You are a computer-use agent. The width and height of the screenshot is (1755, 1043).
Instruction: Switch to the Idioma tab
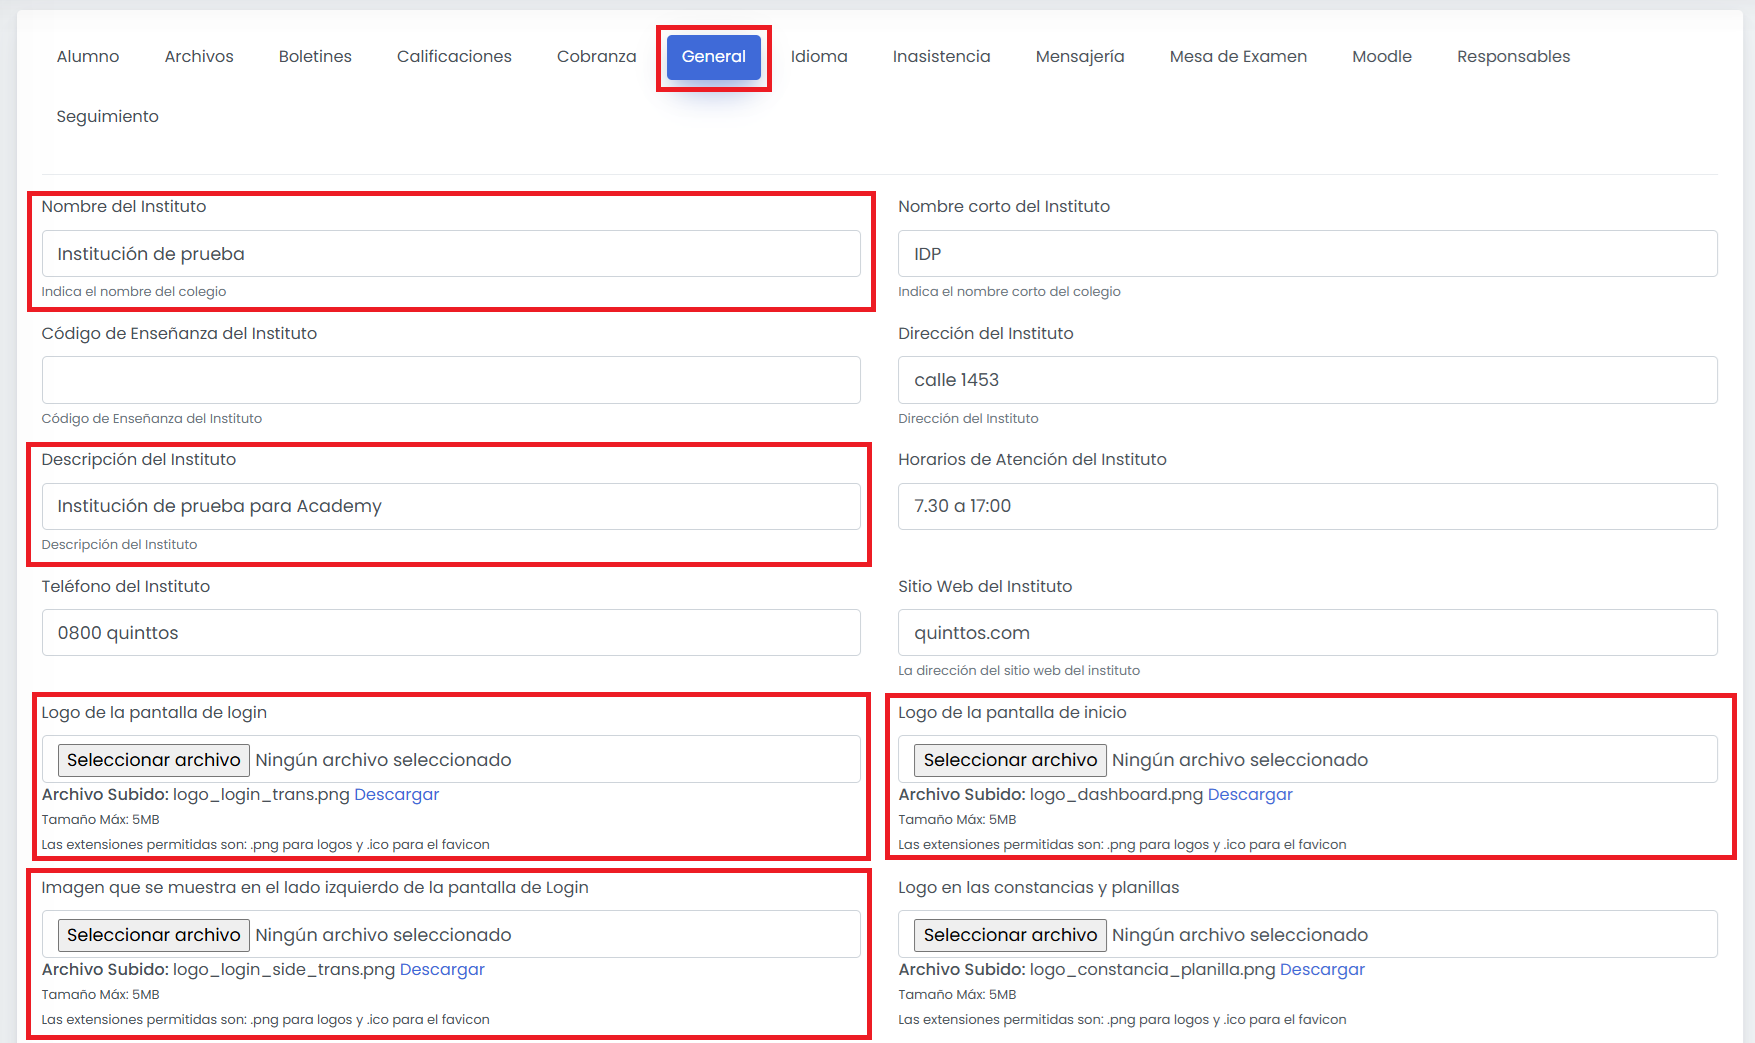(819, 57)
